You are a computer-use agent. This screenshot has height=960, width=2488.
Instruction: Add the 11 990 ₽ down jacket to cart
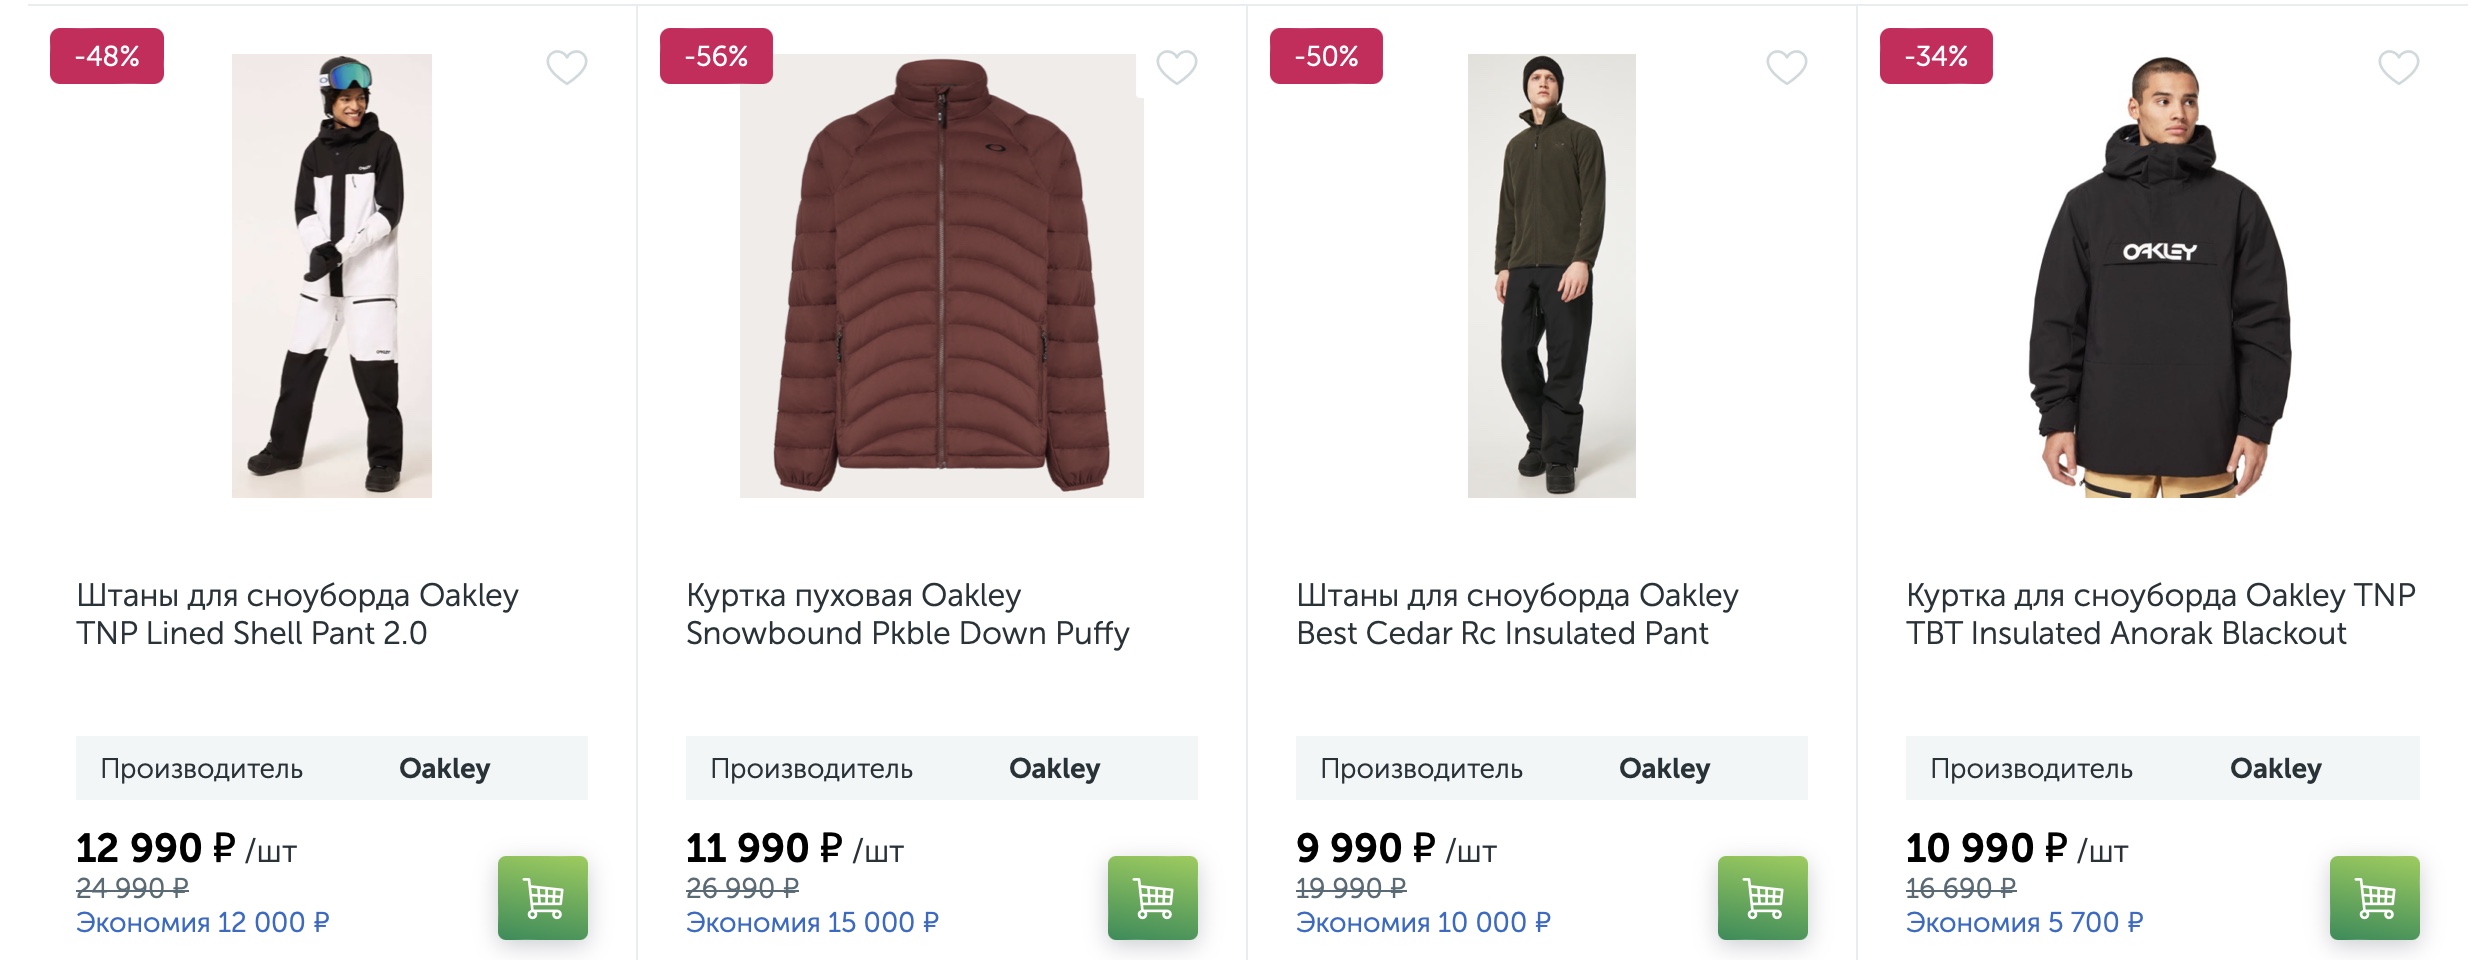[1153, 898]
